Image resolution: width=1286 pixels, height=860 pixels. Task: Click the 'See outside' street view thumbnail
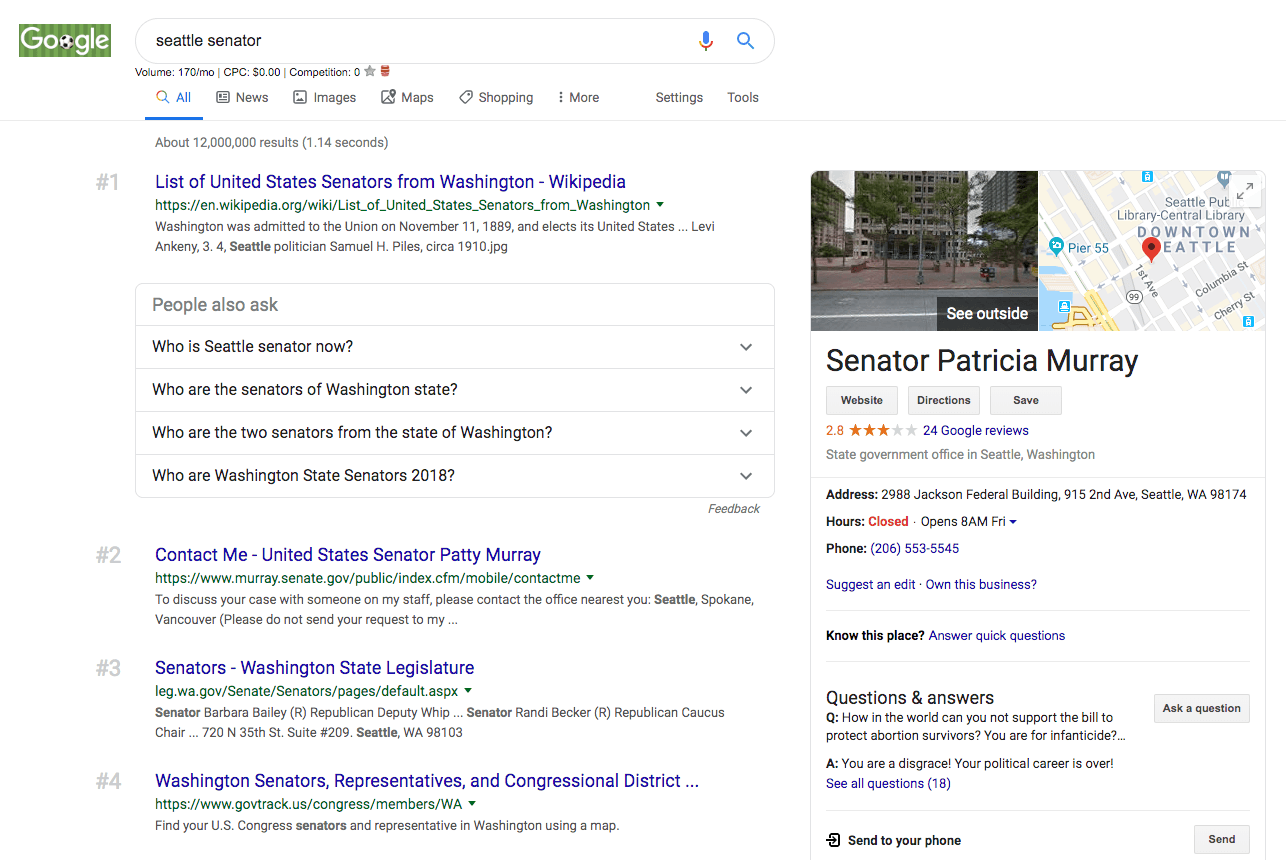click(925, 251)
